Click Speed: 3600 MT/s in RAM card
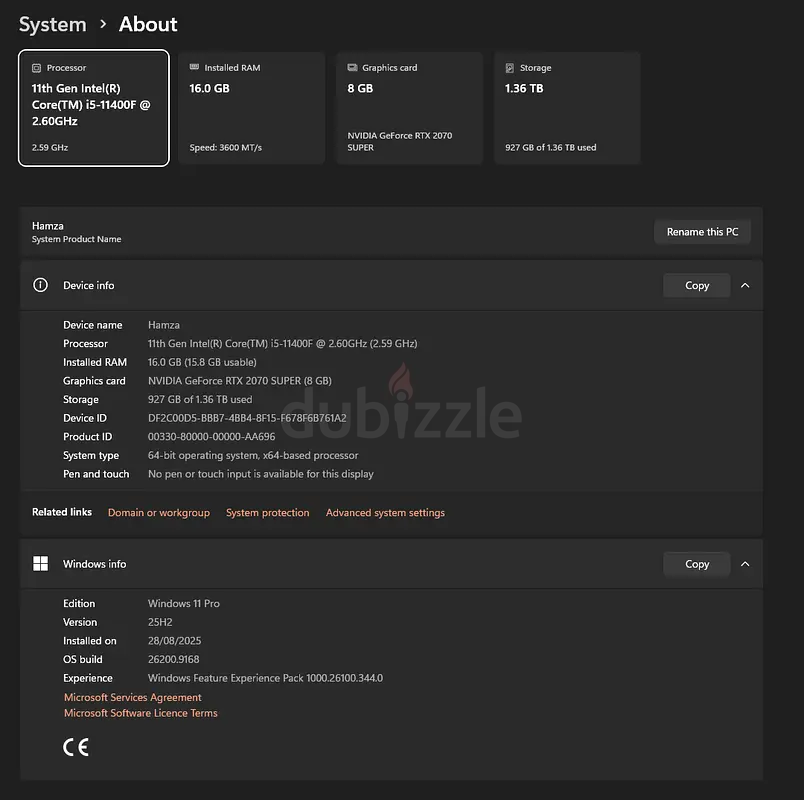804x800 pixels. 226,147
